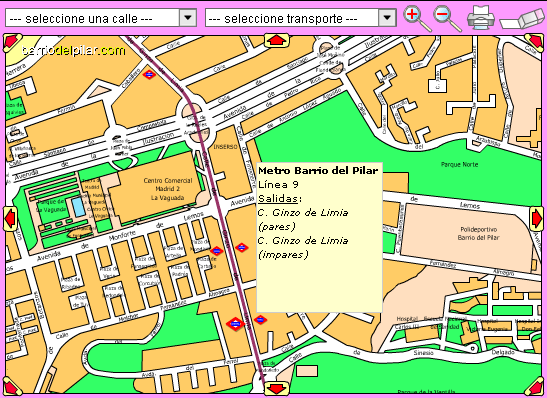
Task: Pan map diagonally with top-left corner arrow
Action: click(x=12, y=43)
